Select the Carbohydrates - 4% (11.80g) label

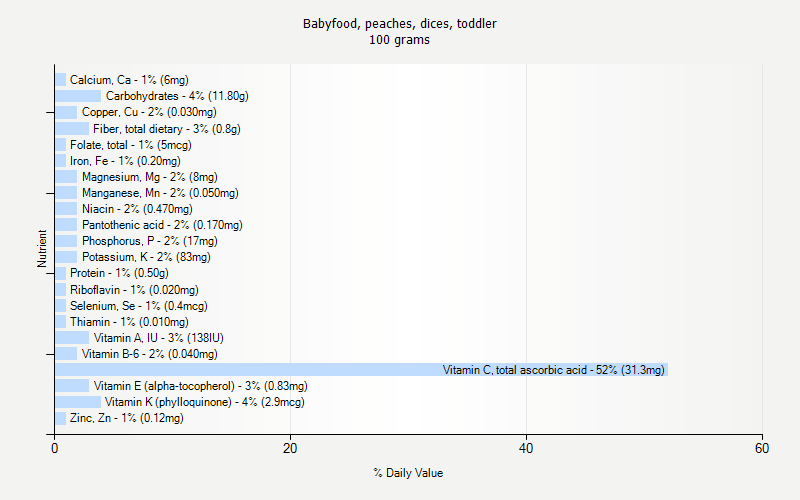(177, 96)
